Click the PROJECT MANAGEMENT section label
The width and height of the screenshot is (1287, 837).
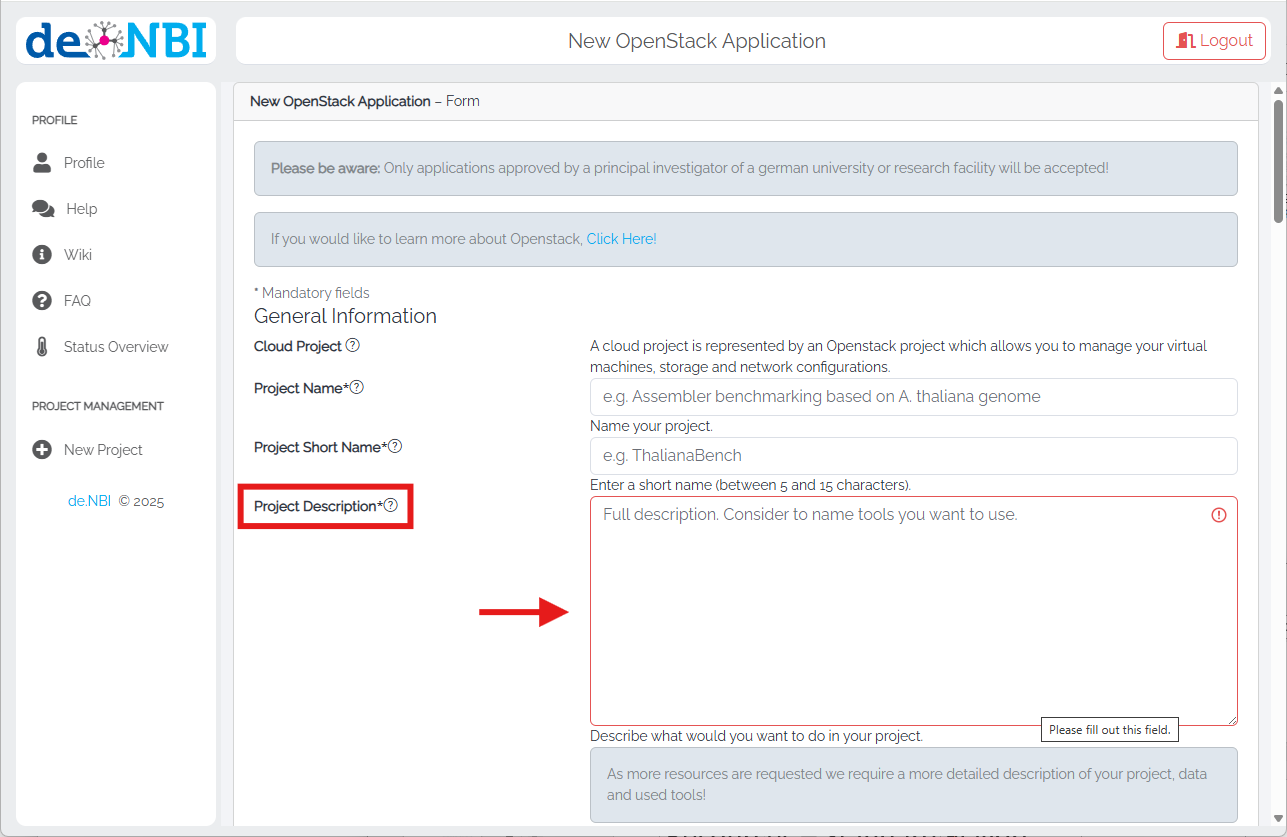click(x=98, y=406)
